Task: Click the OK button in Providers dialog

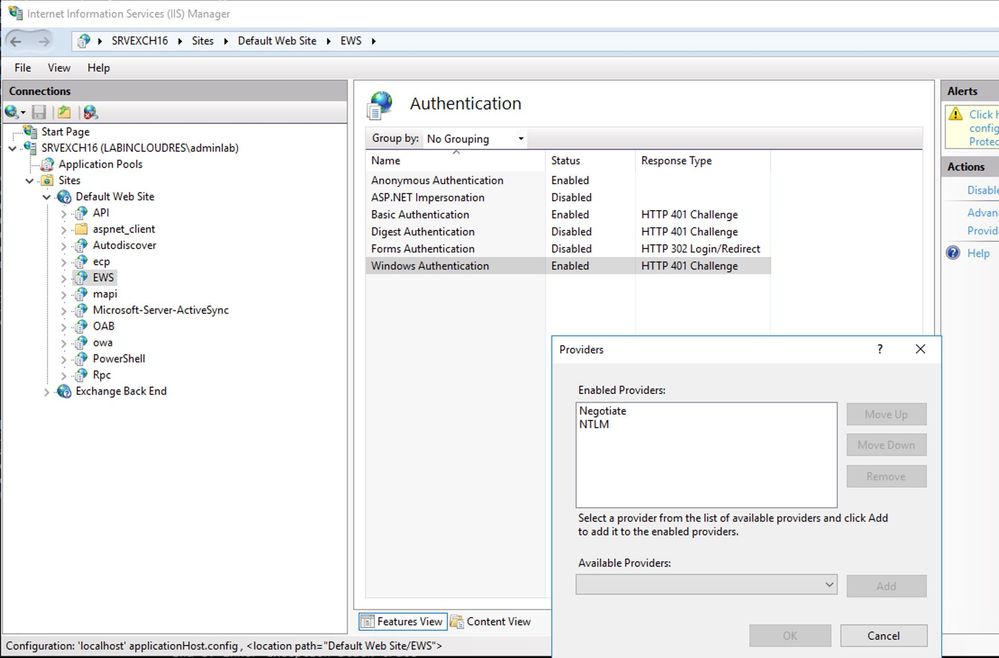Action: (790, 635)
